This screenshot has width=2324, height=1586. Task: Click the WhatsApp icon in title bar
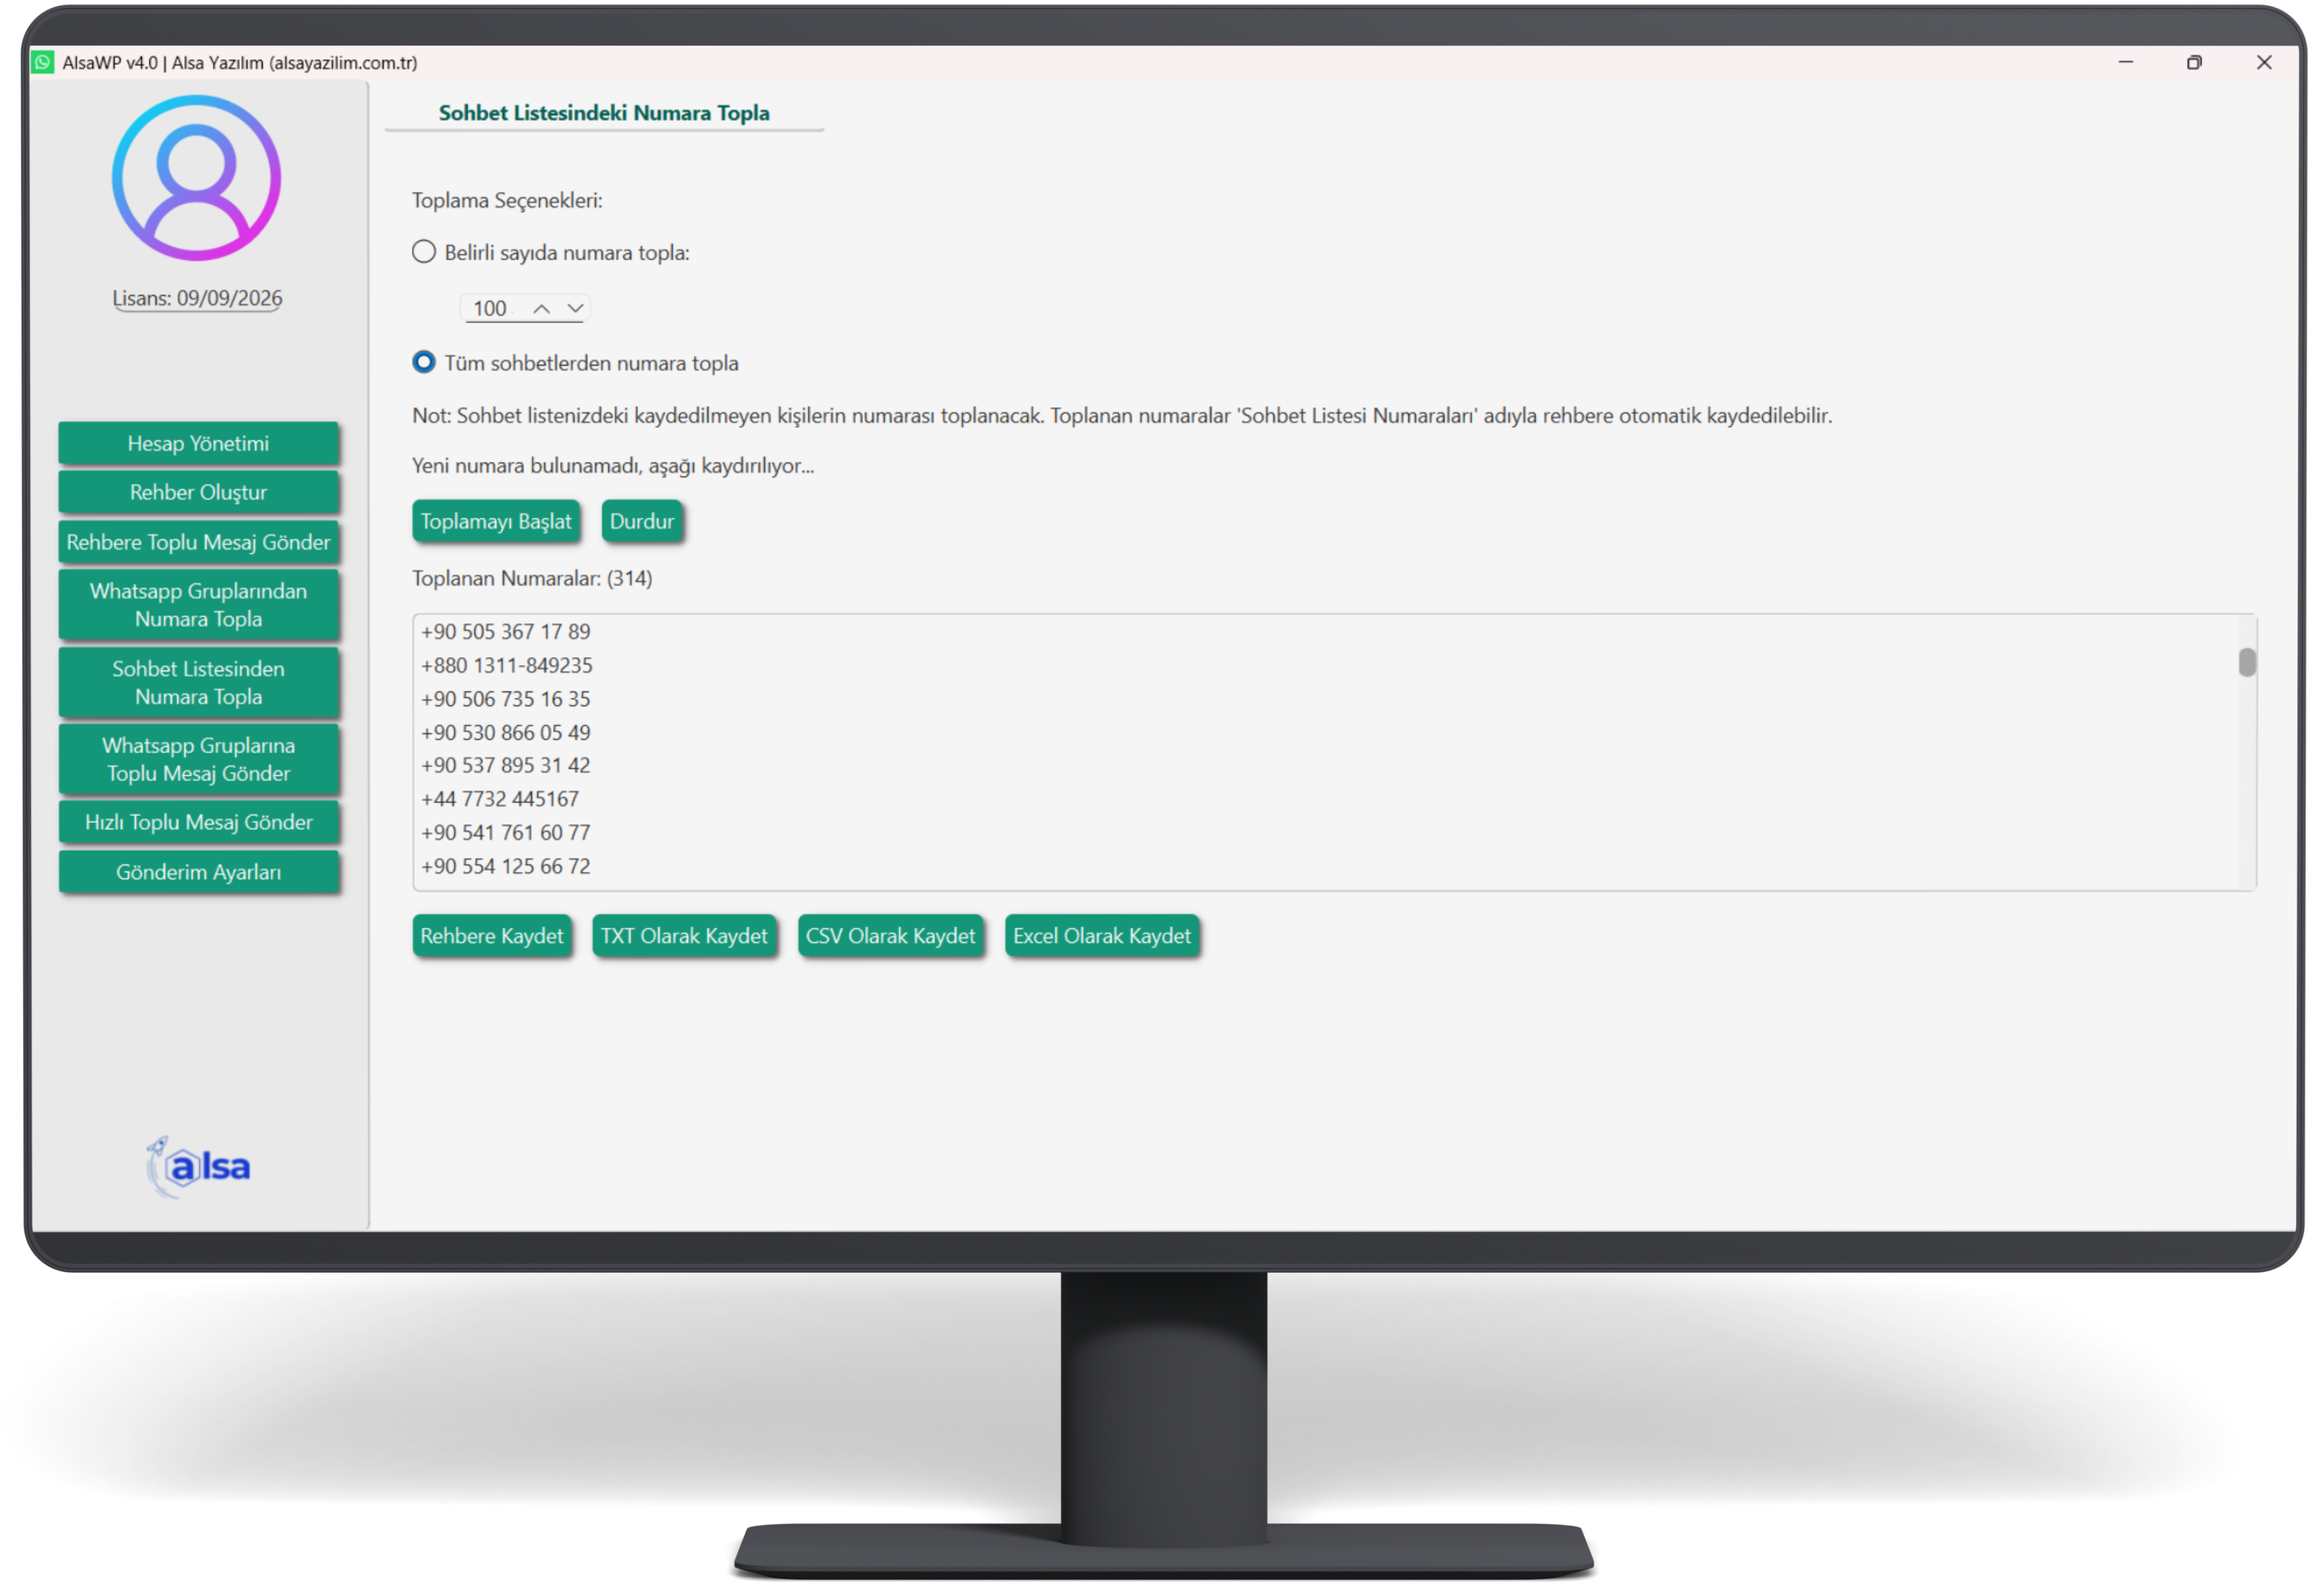43,62
